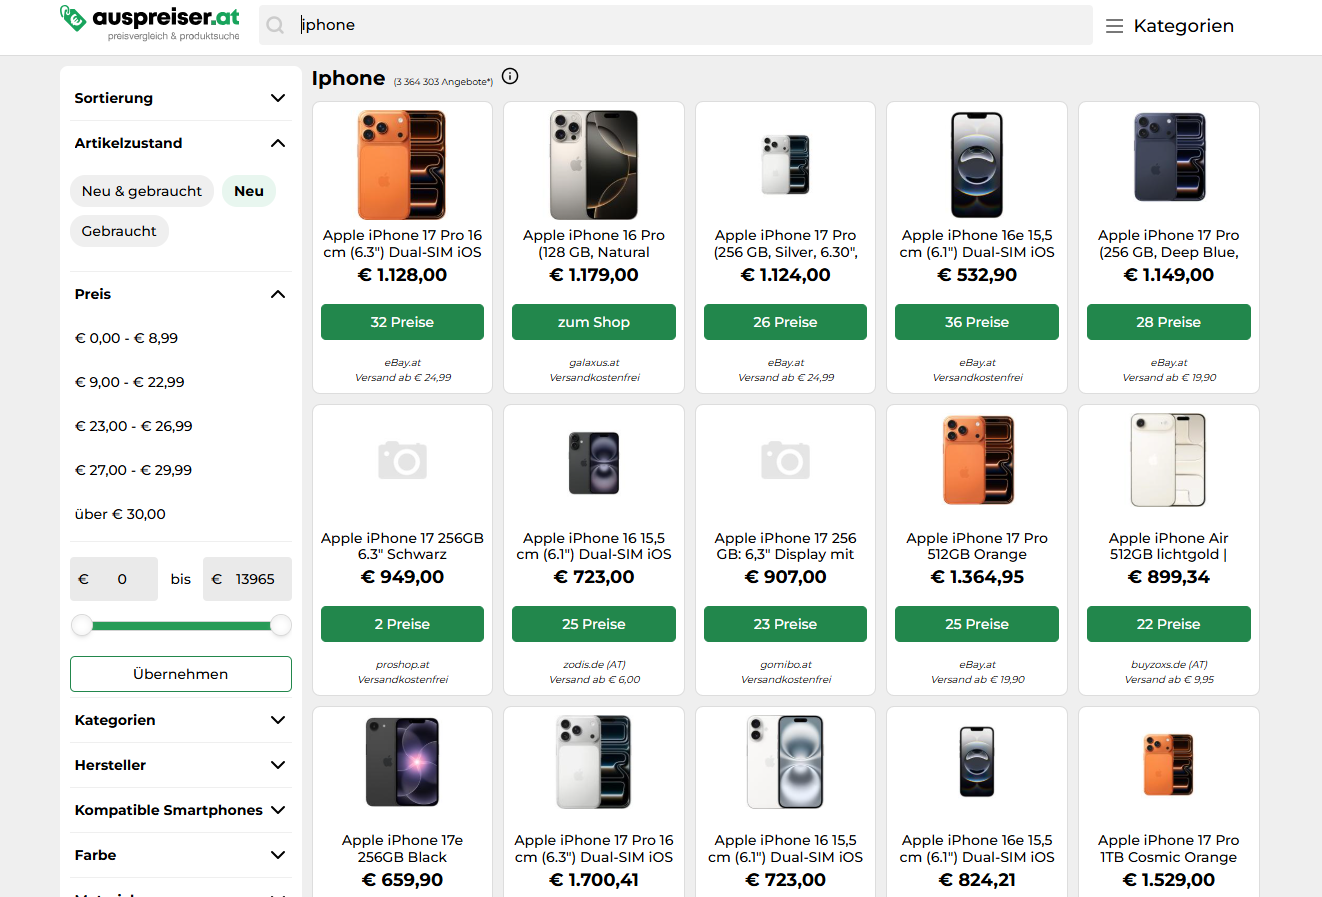Image resolution: width=1322 pixels, height=897 pixels.
Task: Expand the Hersteller filter section
Action: click(x=180, y=765)
